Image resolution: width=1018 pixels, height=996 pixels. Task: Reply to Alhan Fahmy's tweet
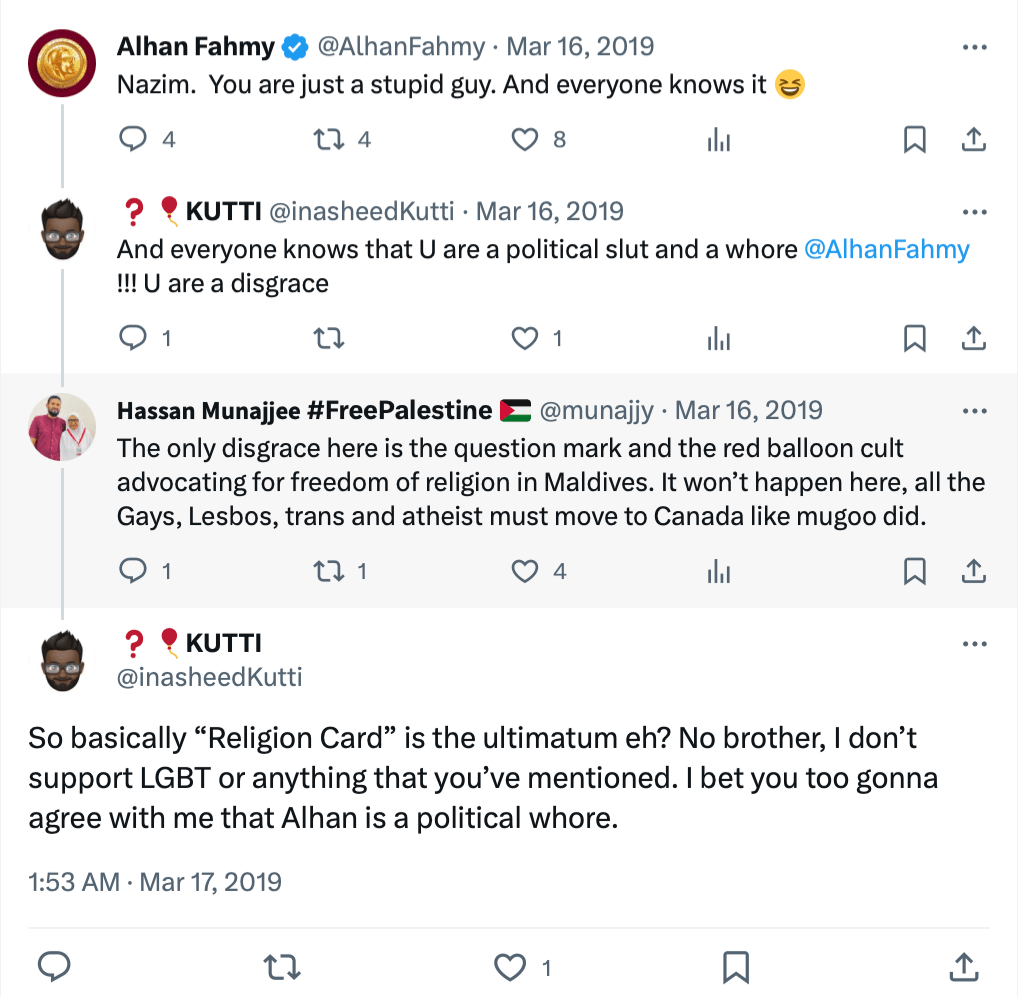click(x=133, y=140)
